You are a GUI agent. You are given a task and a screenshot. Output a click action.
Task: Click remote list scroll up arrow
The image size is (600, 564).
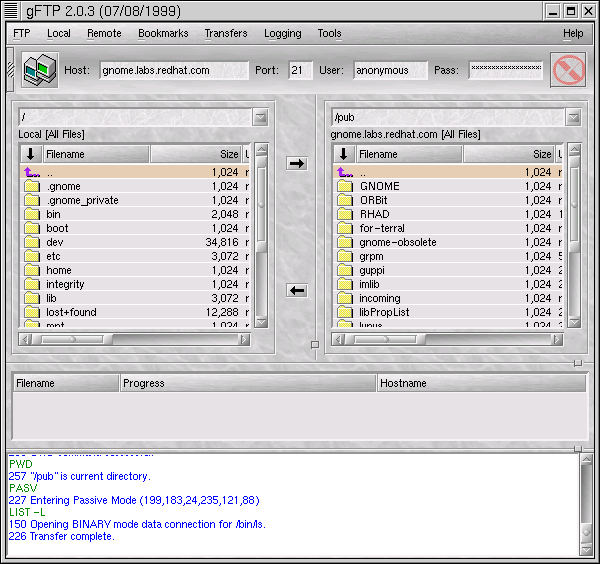click(x=574, y=150)
